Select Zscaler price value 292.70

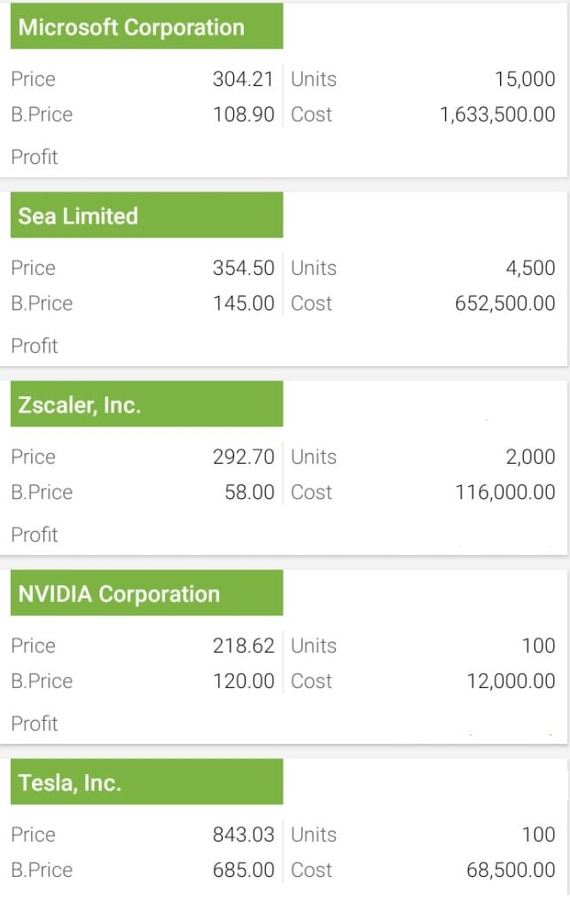[243, 457]
